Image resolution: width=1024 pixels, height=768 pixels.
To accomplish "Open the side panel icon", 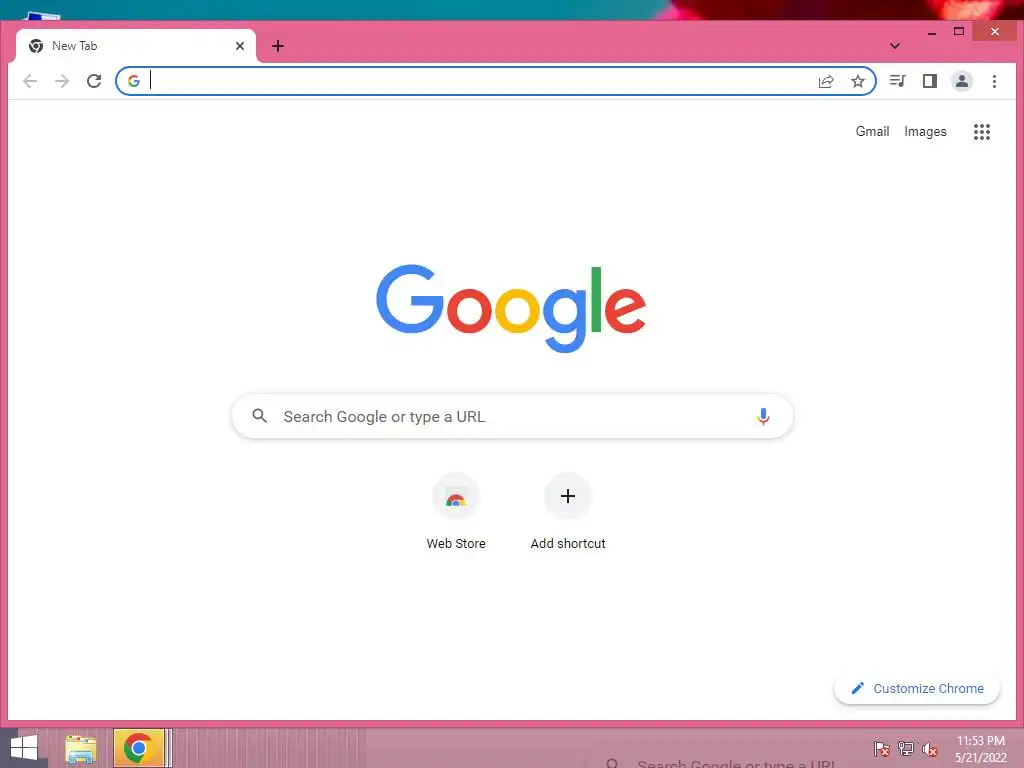I will 930,81.
